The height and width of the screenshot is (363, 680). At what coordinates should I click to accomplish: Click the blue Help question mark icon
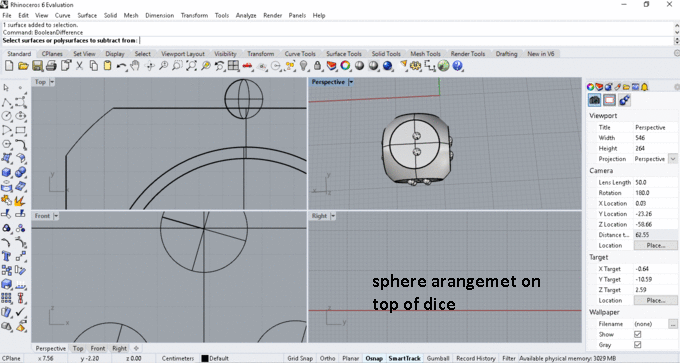pos(458,66)
